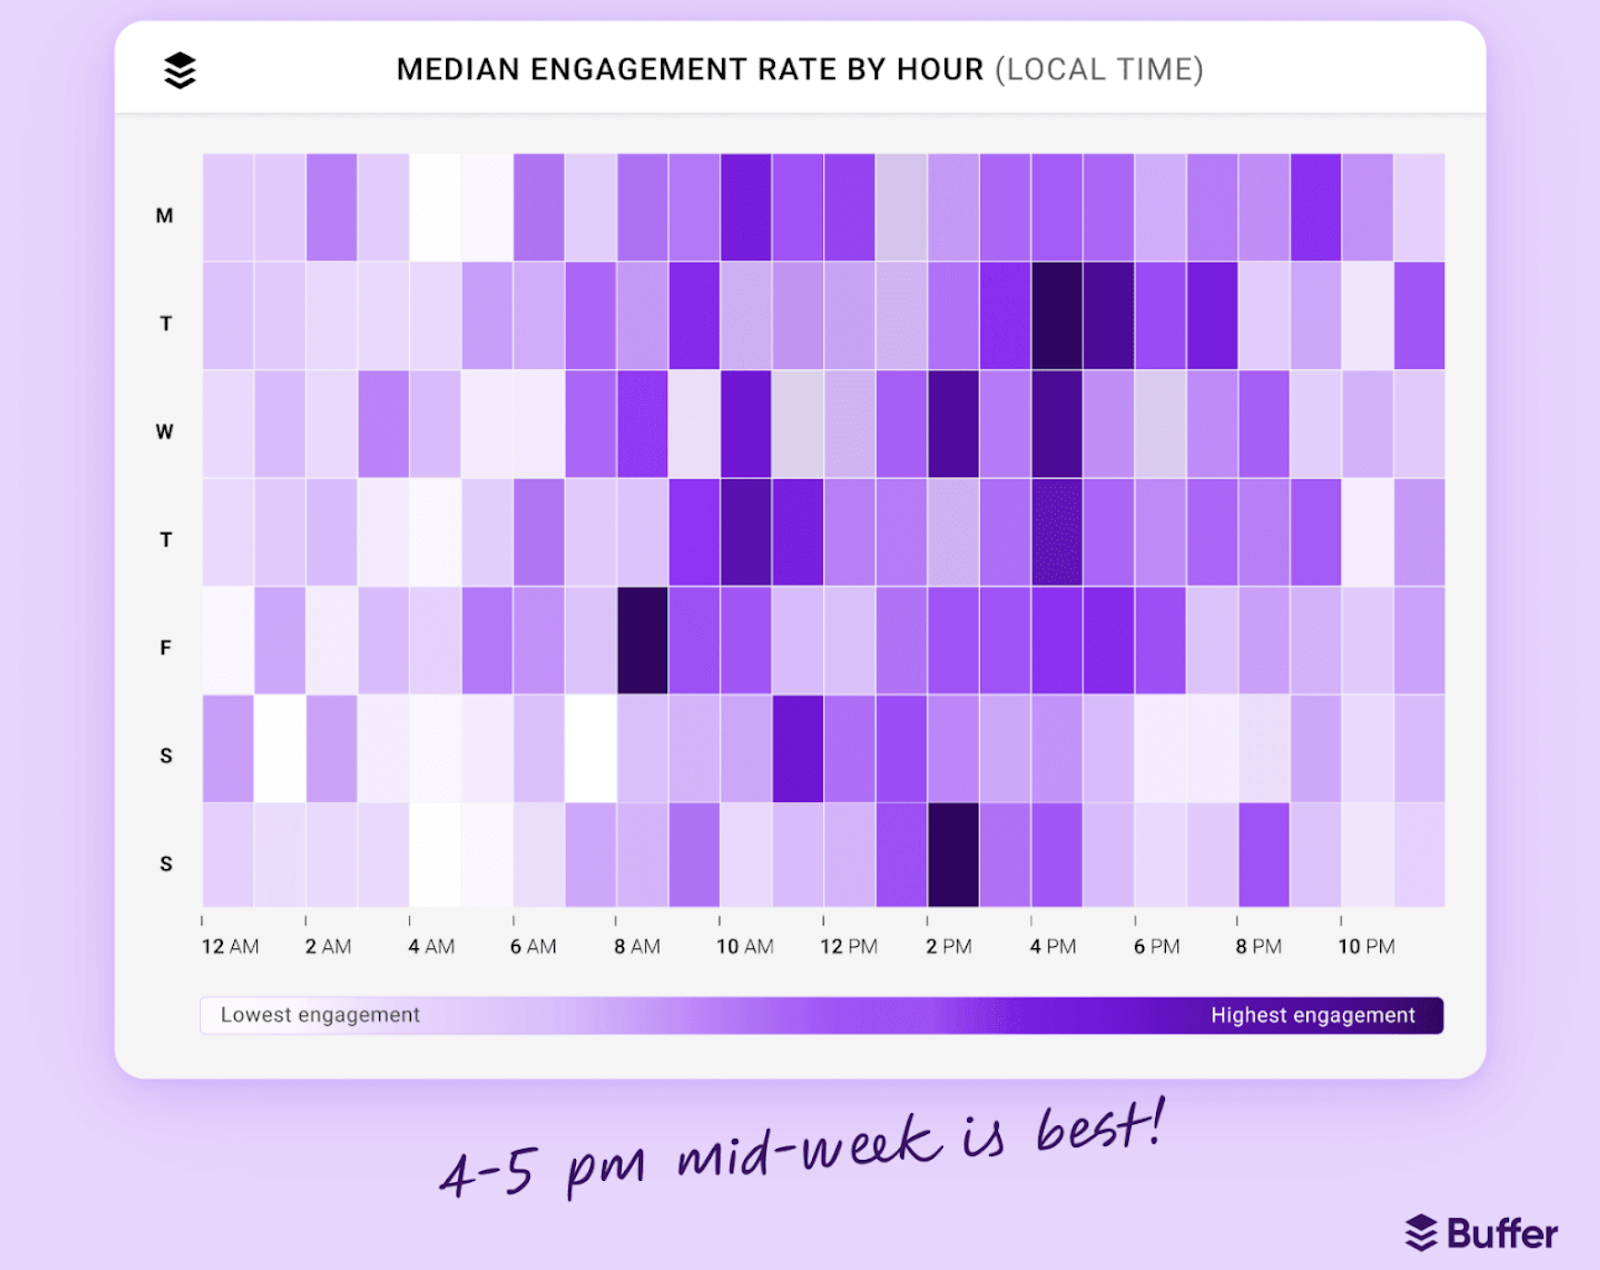The width and height of the screenshot is (1600, 1270).
Task: Open the MEDIAN ENGAGEMENT RATE BY HOUR title
Action: click(688, 69)
